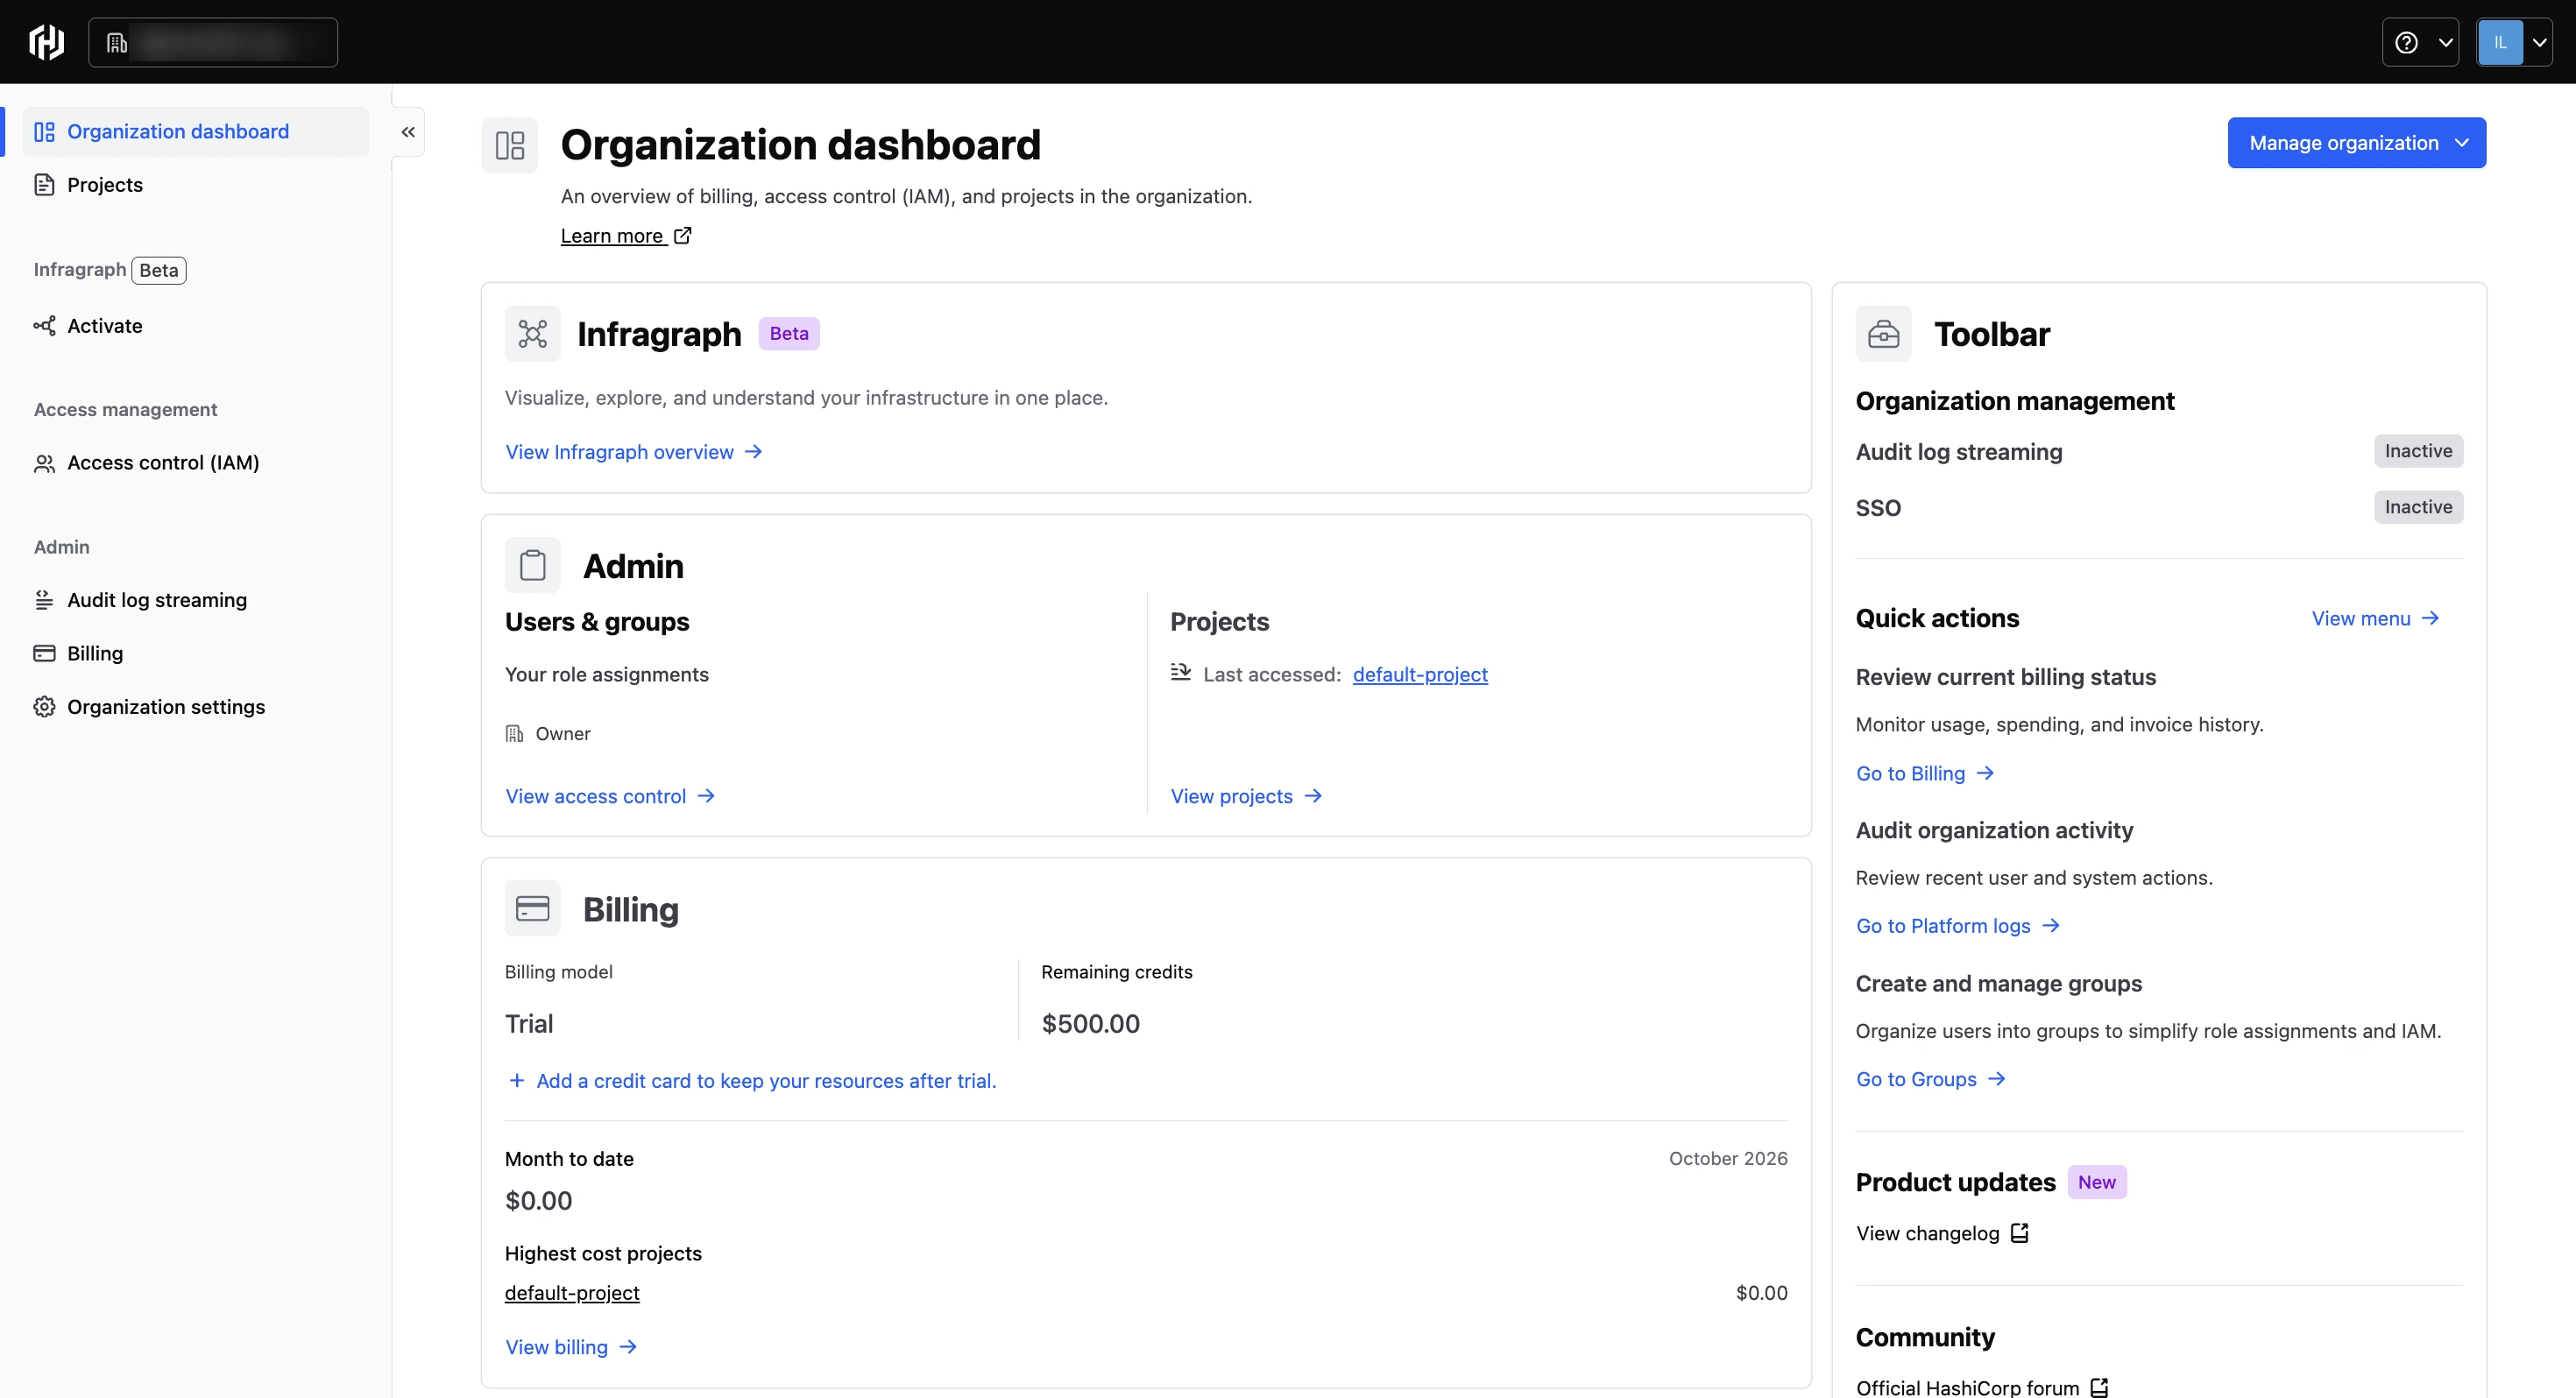Open View Infragraph overview link
2576x1398 pixels.
[x=634, y=452]
